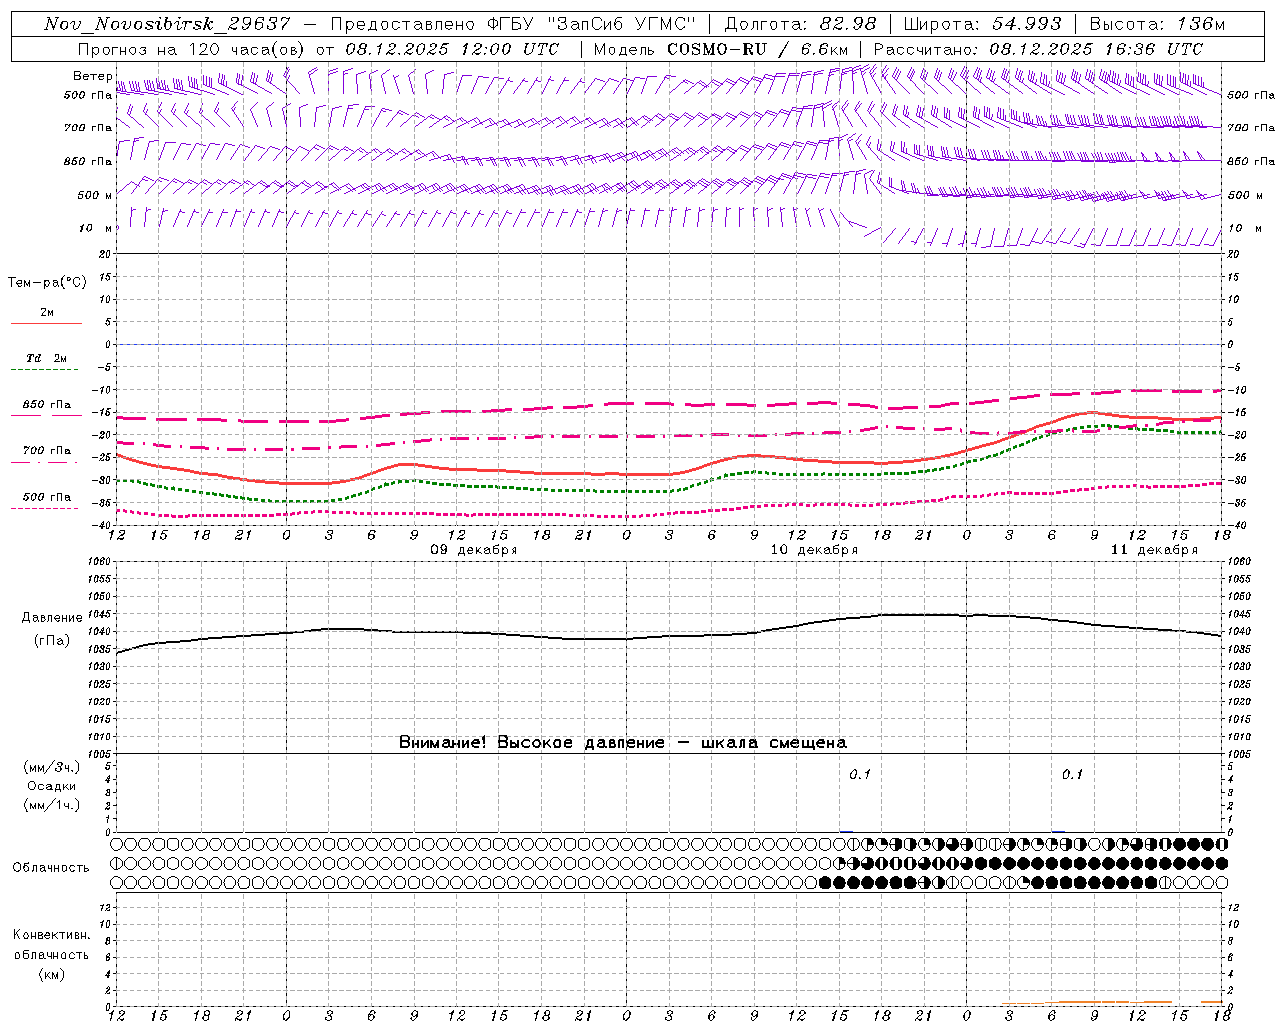Click the left 500 м wind level label

coord(95,195)
